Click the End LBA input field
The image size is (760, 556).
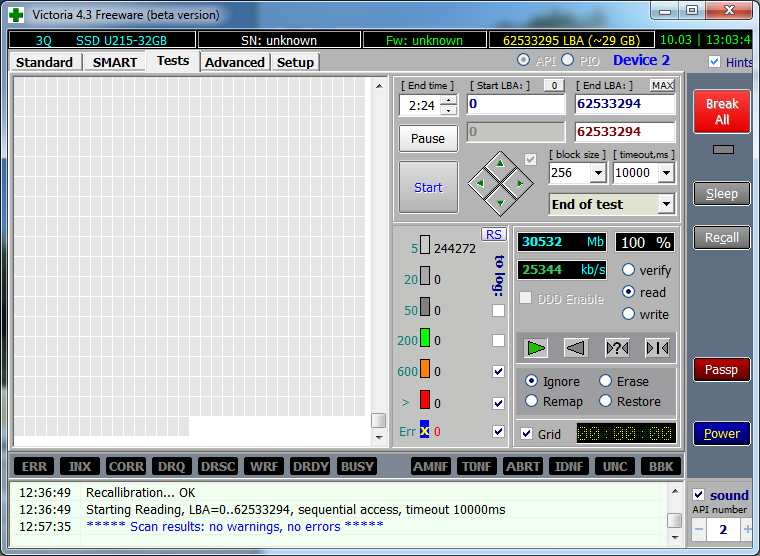(625, 104)
